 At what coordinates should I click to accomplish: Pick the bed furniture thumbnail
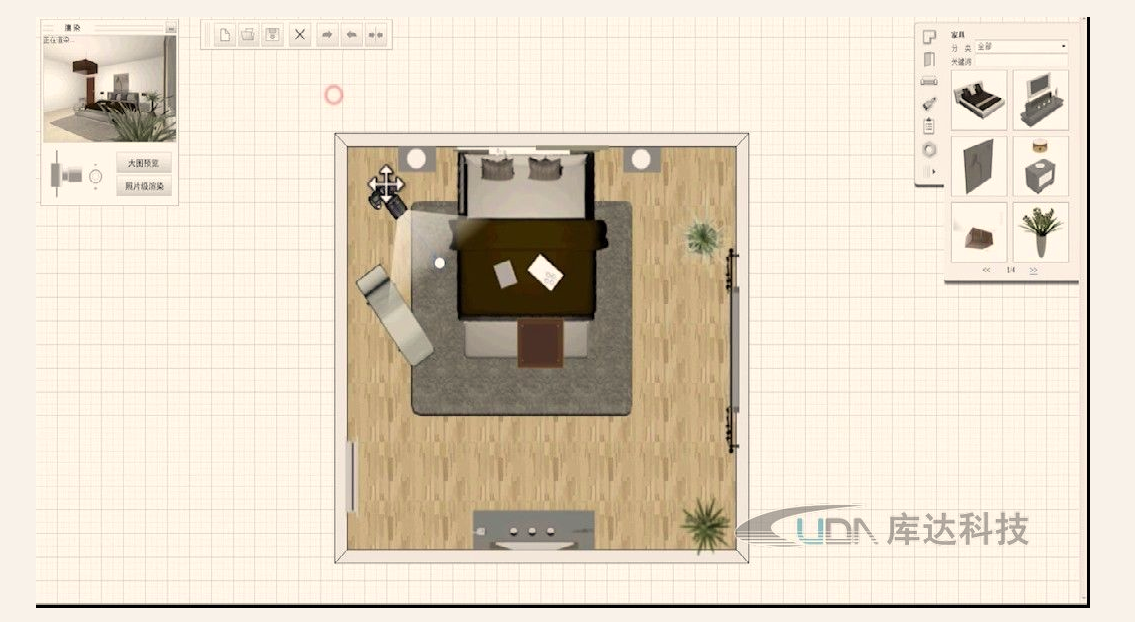click(x=979, y=100)
